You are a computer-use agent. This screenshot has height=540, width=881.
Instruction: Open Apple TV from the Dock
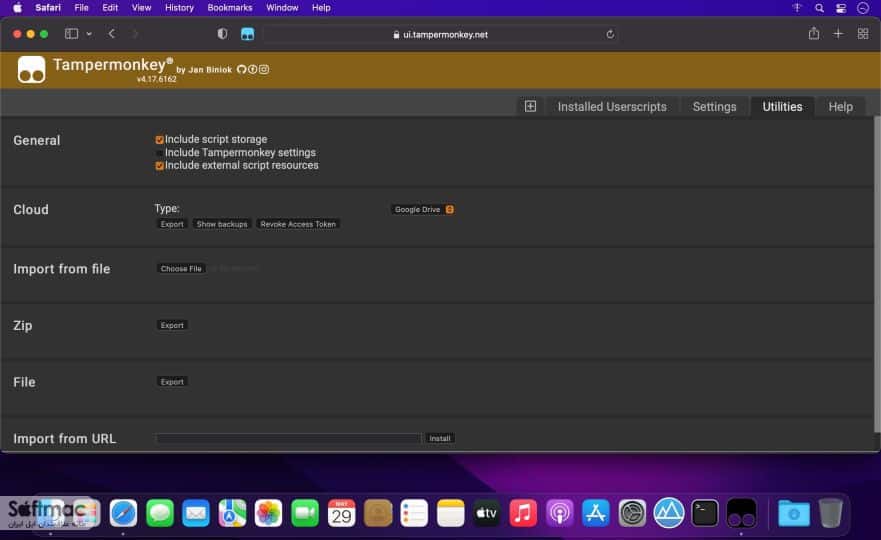(487, 512)
